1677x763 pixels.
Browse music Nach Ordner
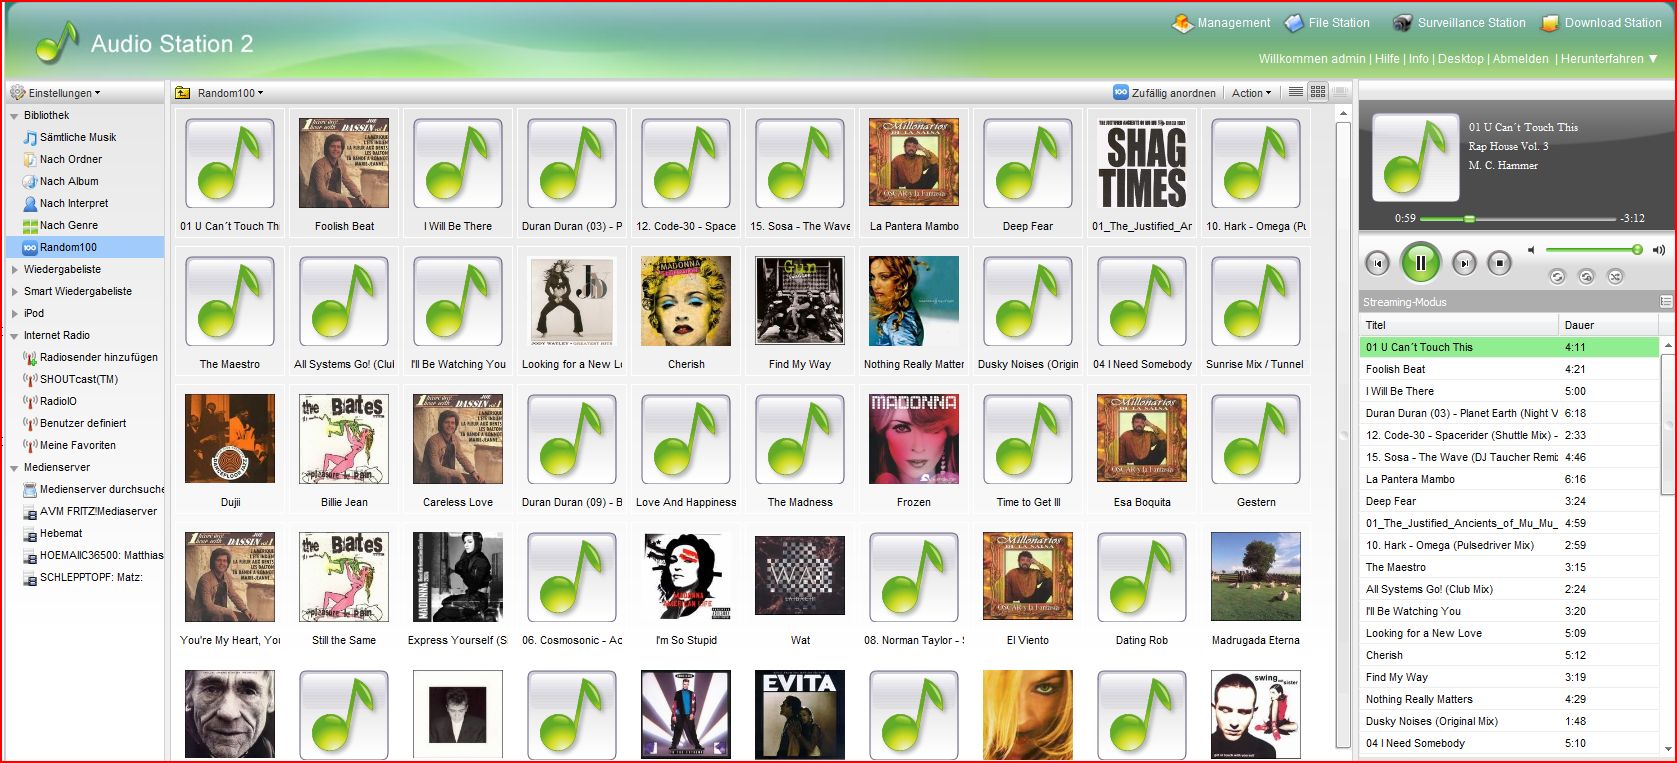tap(71, 159)
